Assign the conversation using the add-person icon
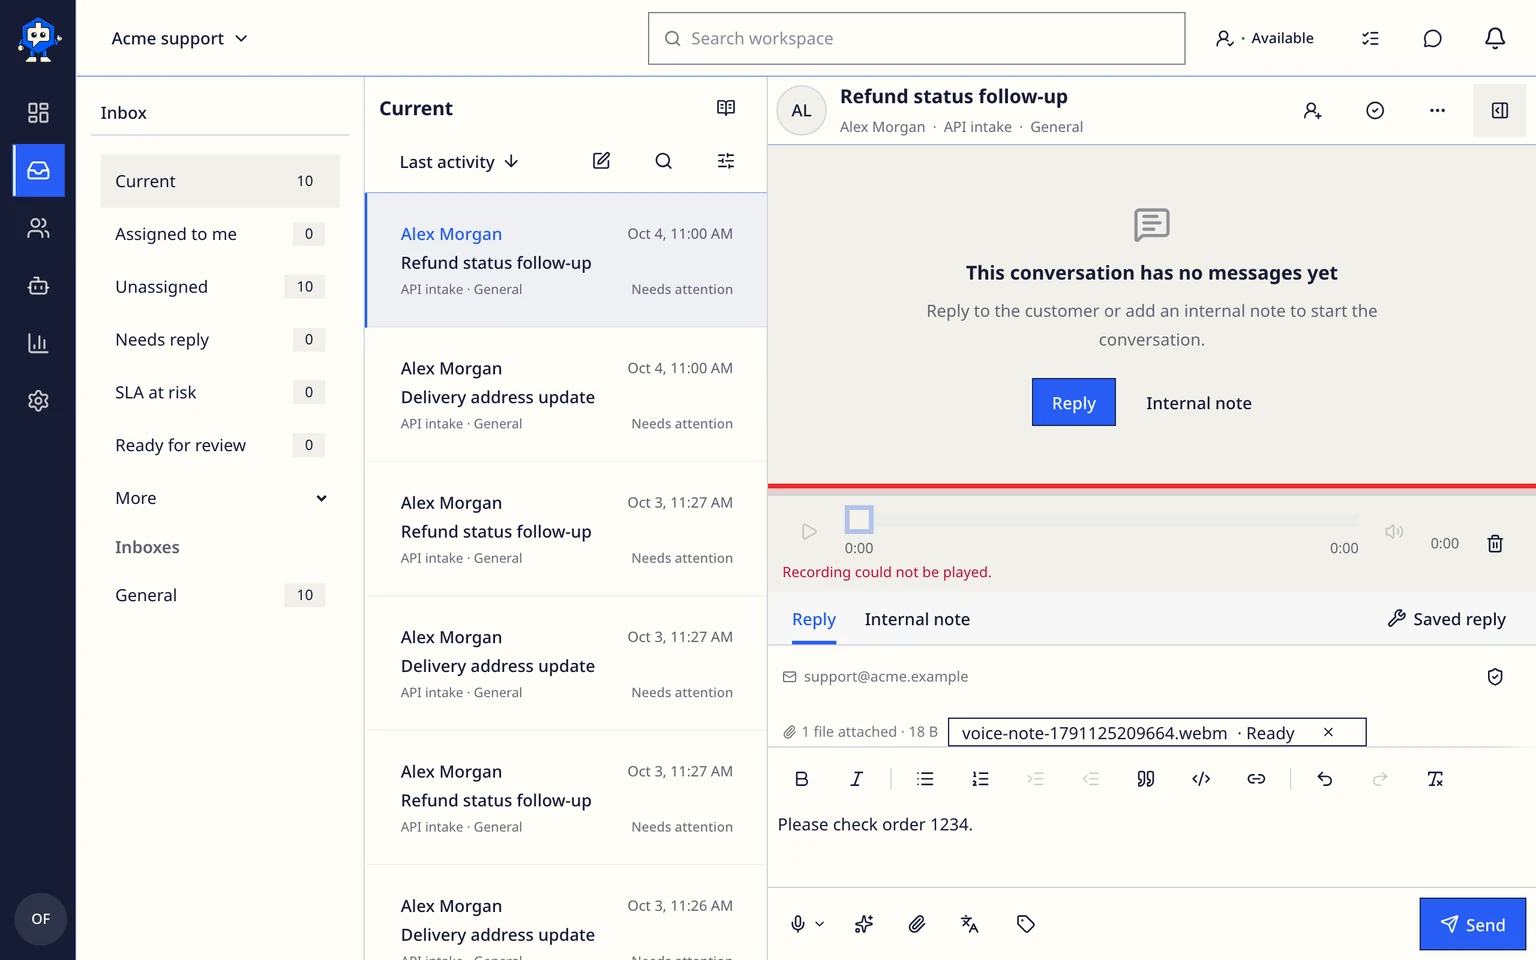The height and width of the screenshot is (960, 1536). tap(1313, 111)
